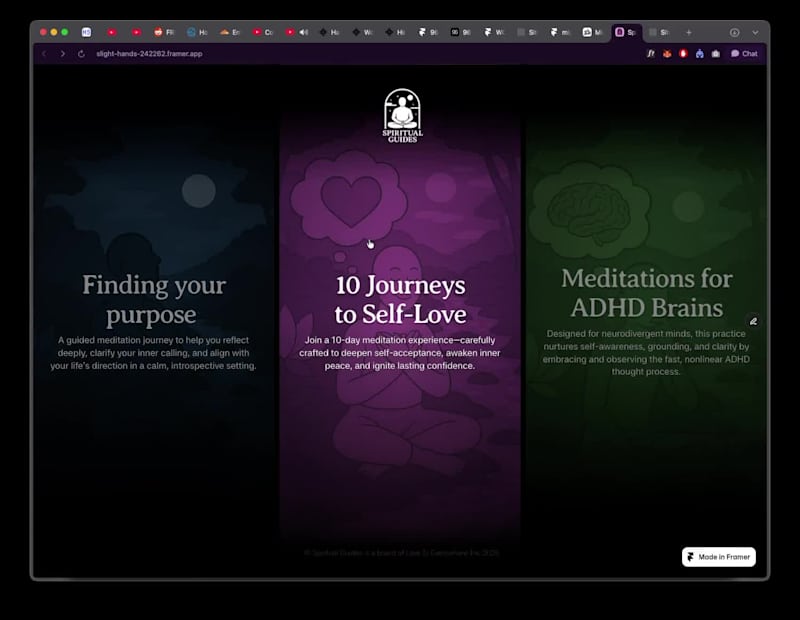Open the 'Meditations for ADHD Brains' heading
The width and height of the screenshot is (800, 620).
[x=646, y=293]
